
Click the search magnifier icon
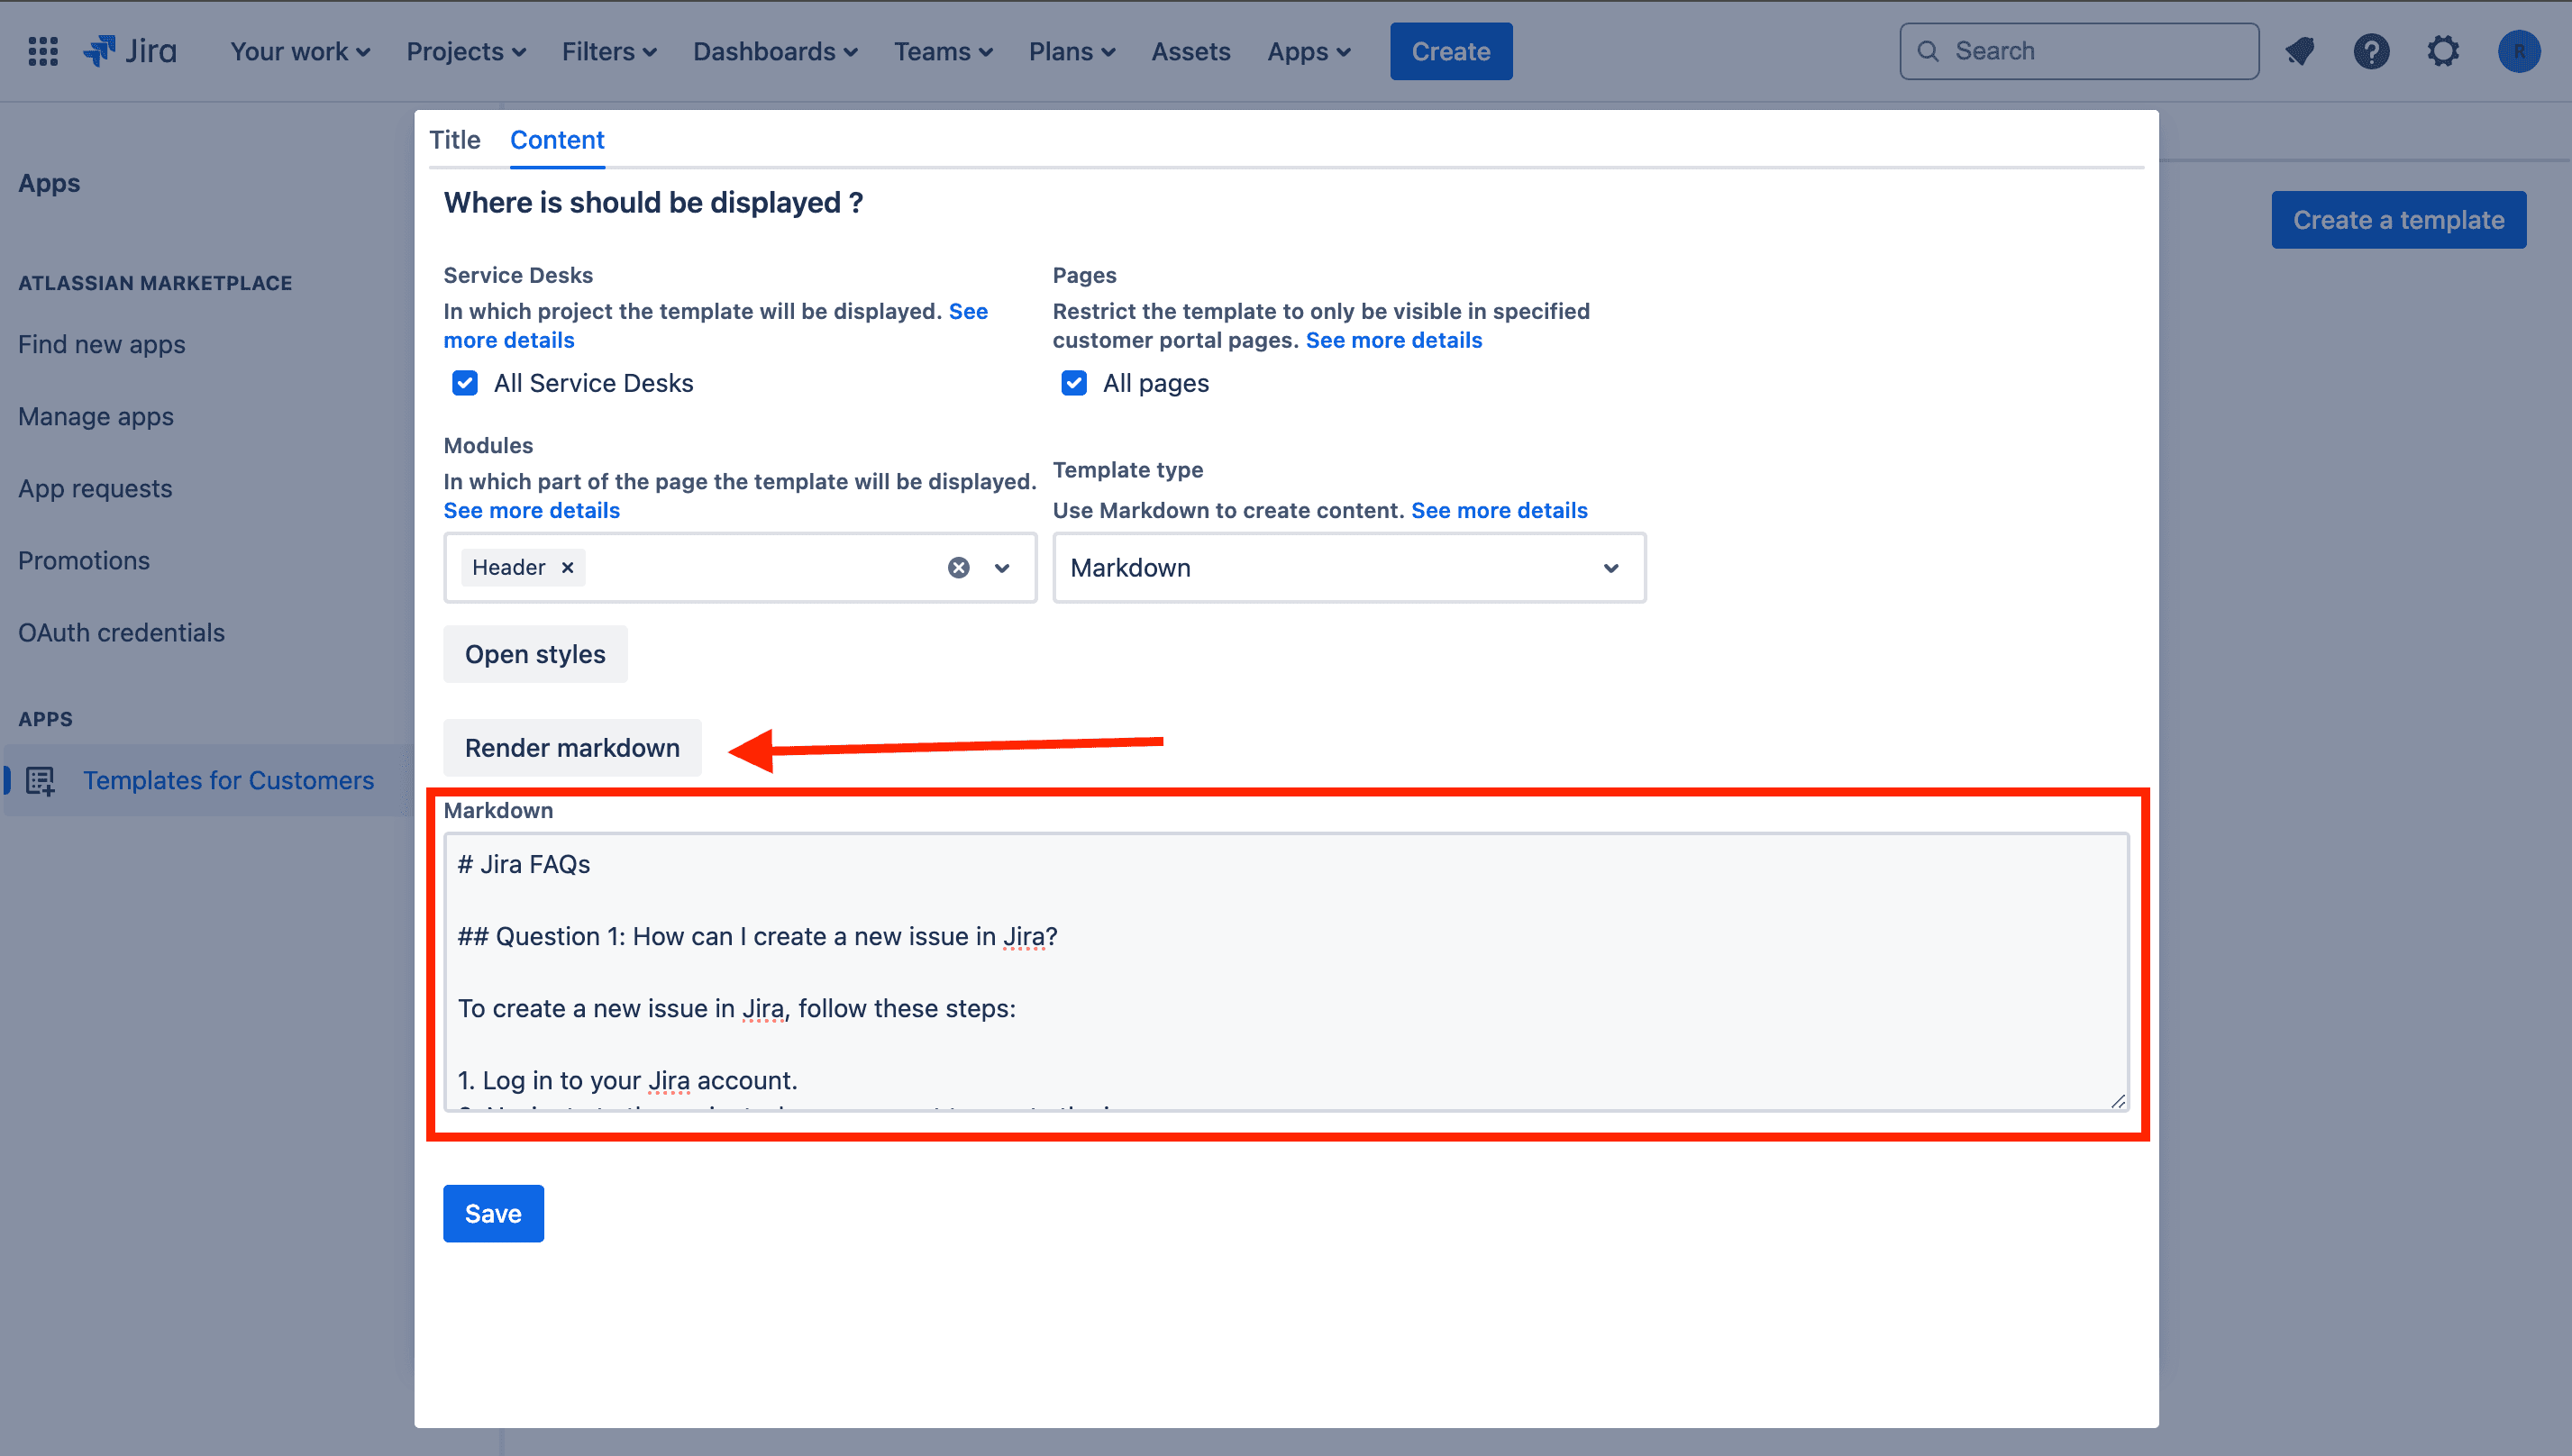[1928, 51]
